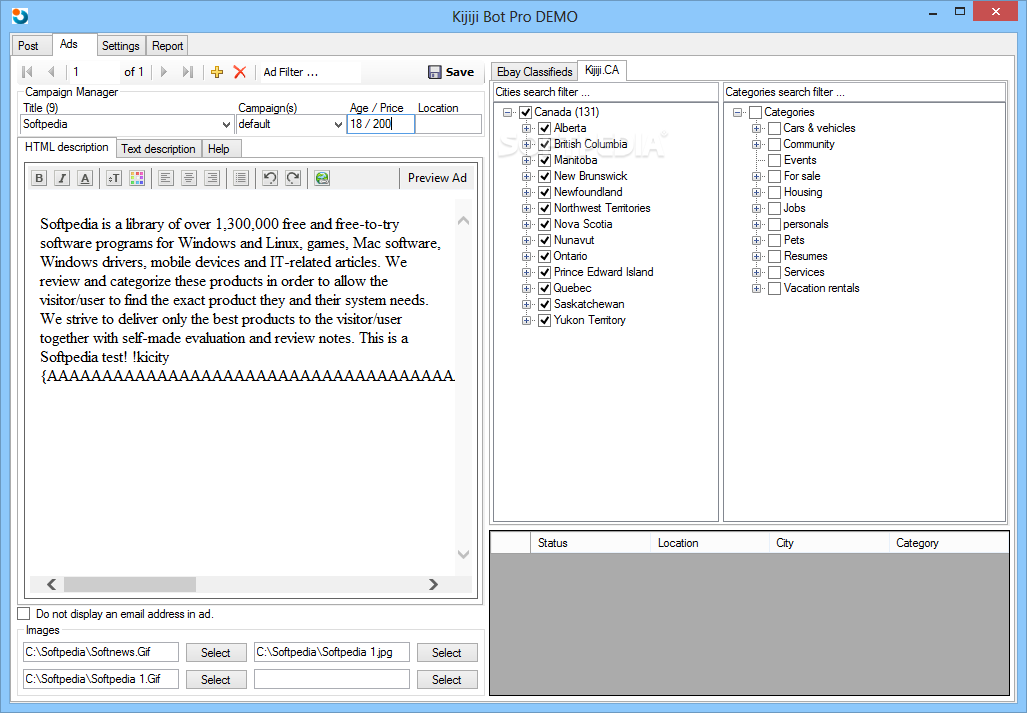Check the Cars & vehicles category

(x=774, y=128)
